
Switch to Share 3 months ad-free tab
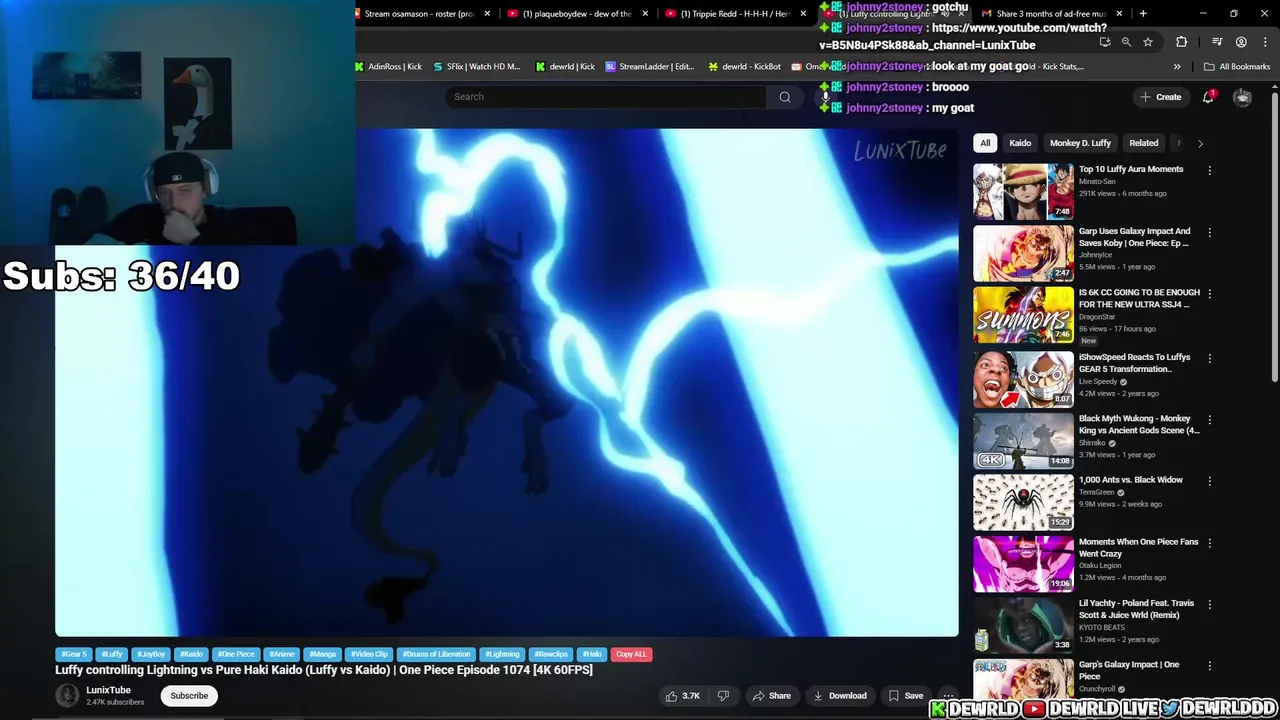tap(1050, 14)
